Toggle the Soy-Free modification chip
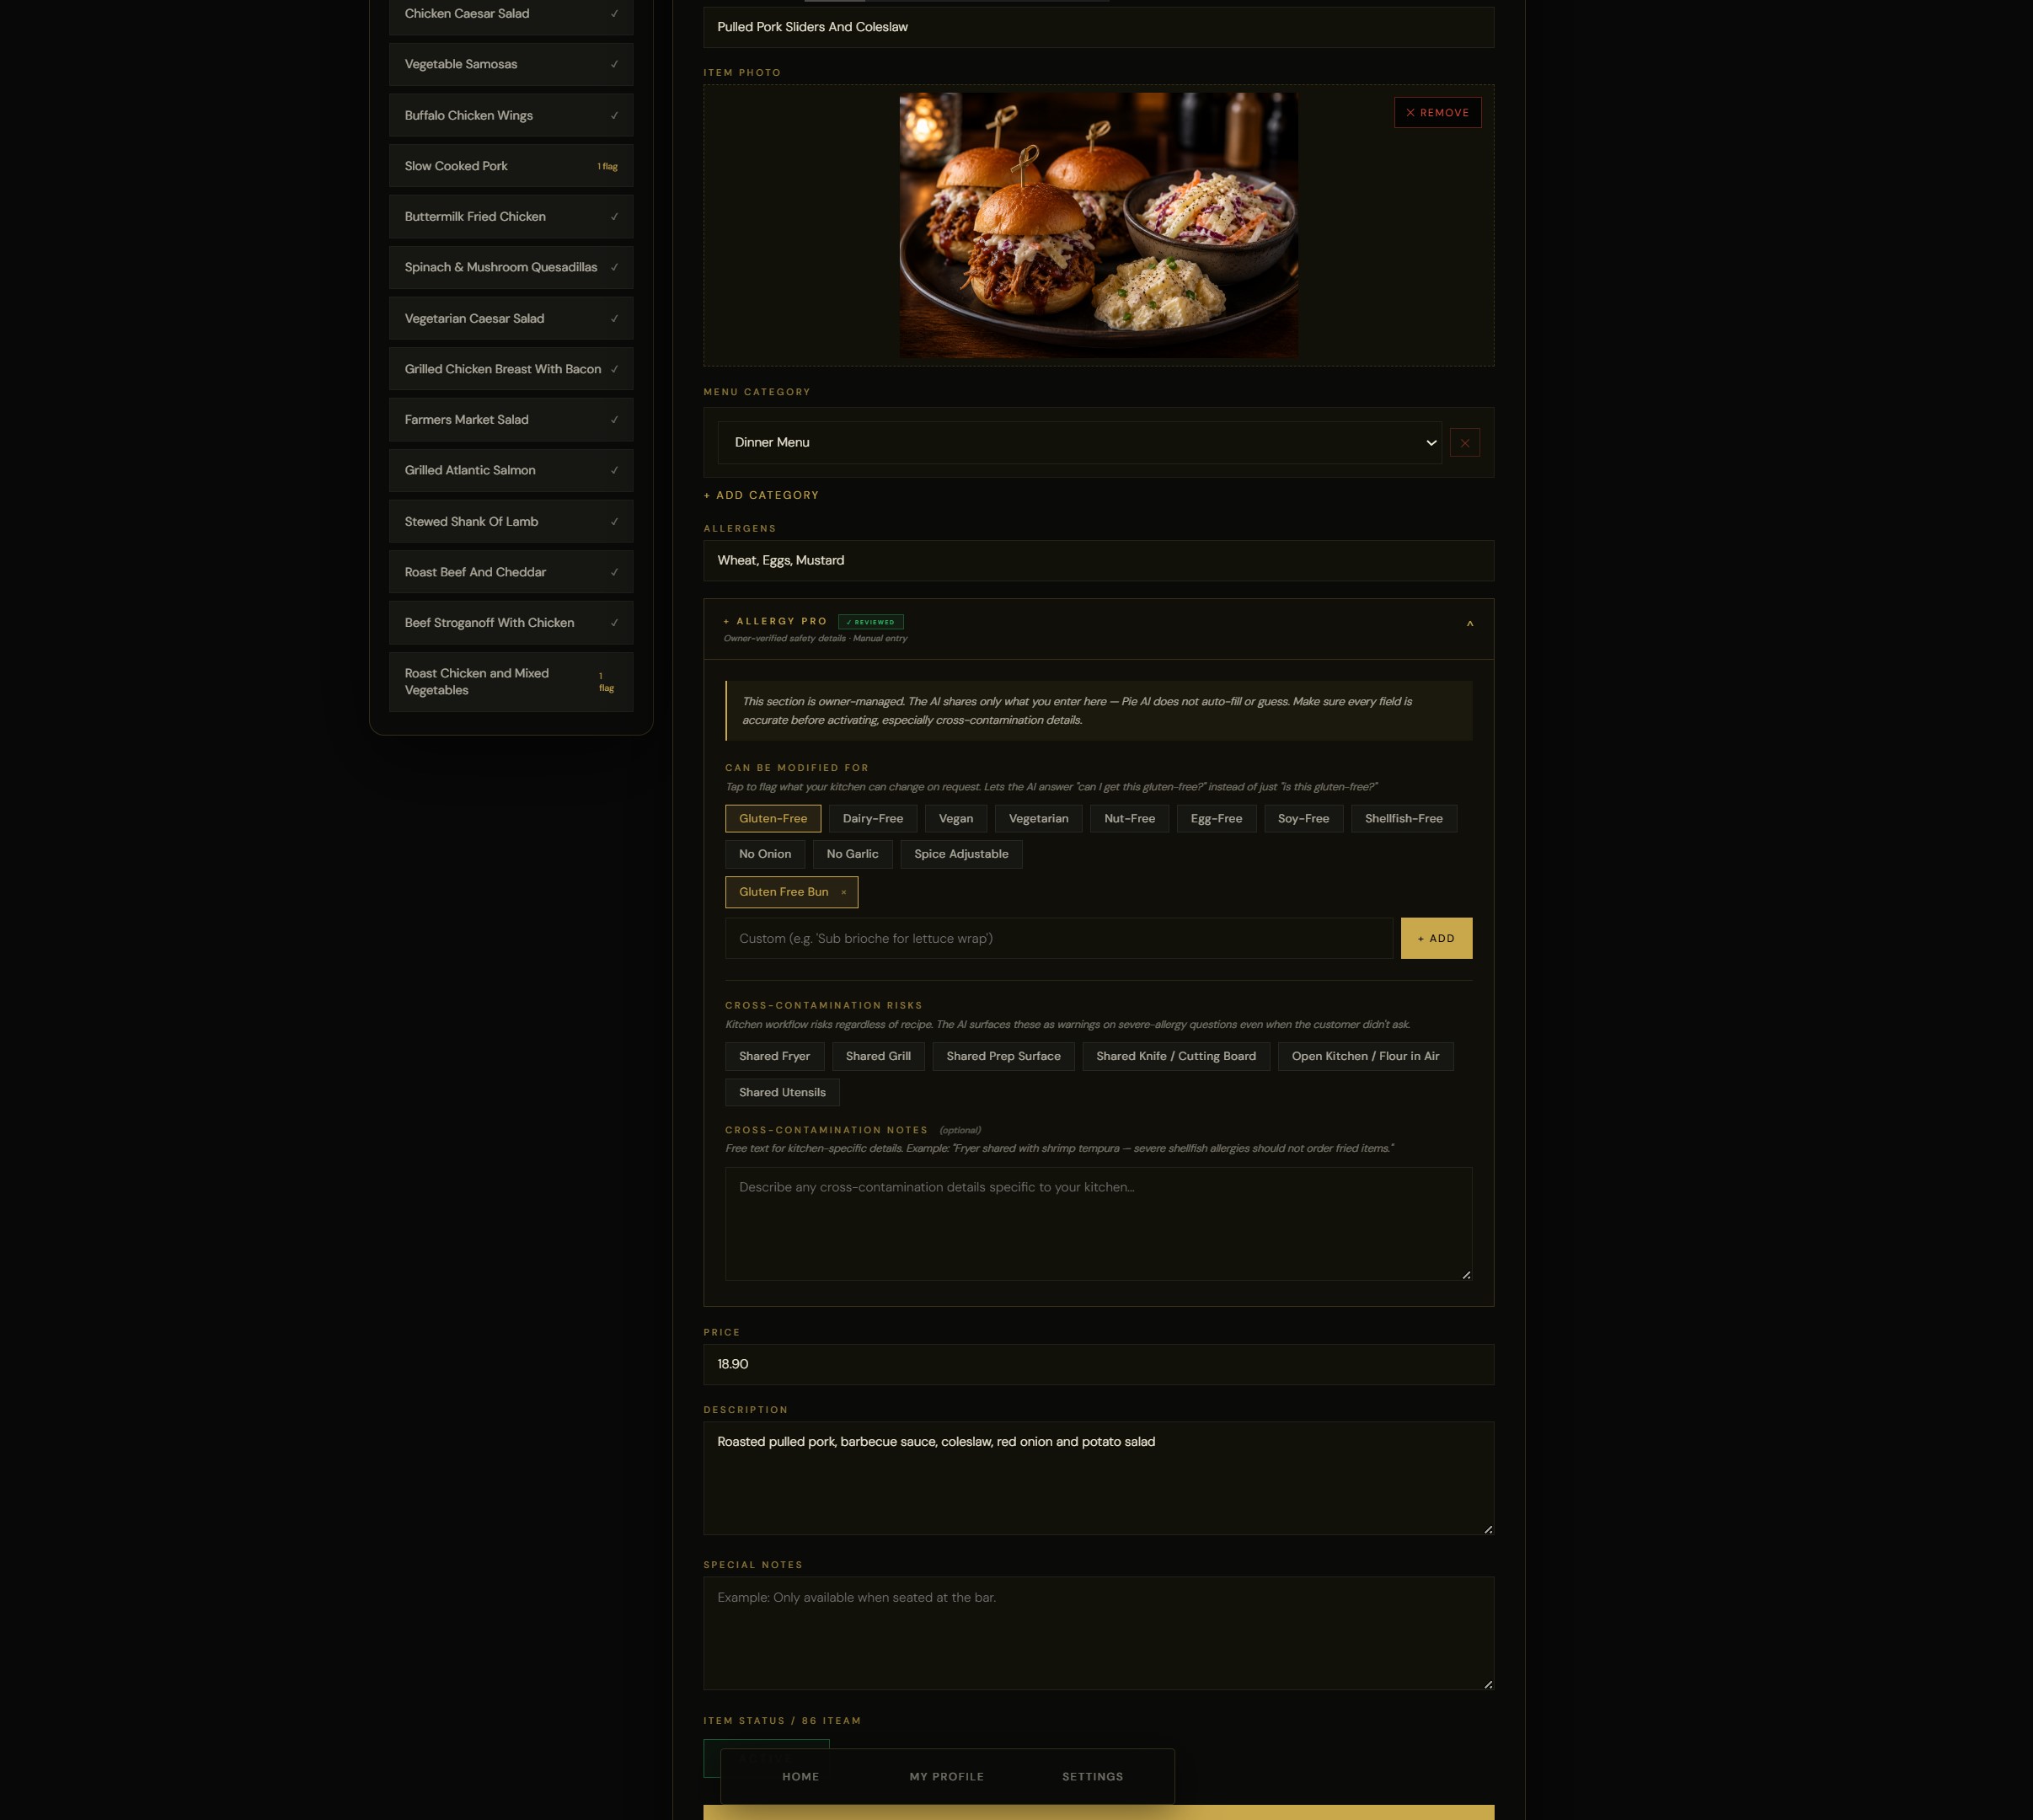 pyautogui.click(x=1303, y=819)
